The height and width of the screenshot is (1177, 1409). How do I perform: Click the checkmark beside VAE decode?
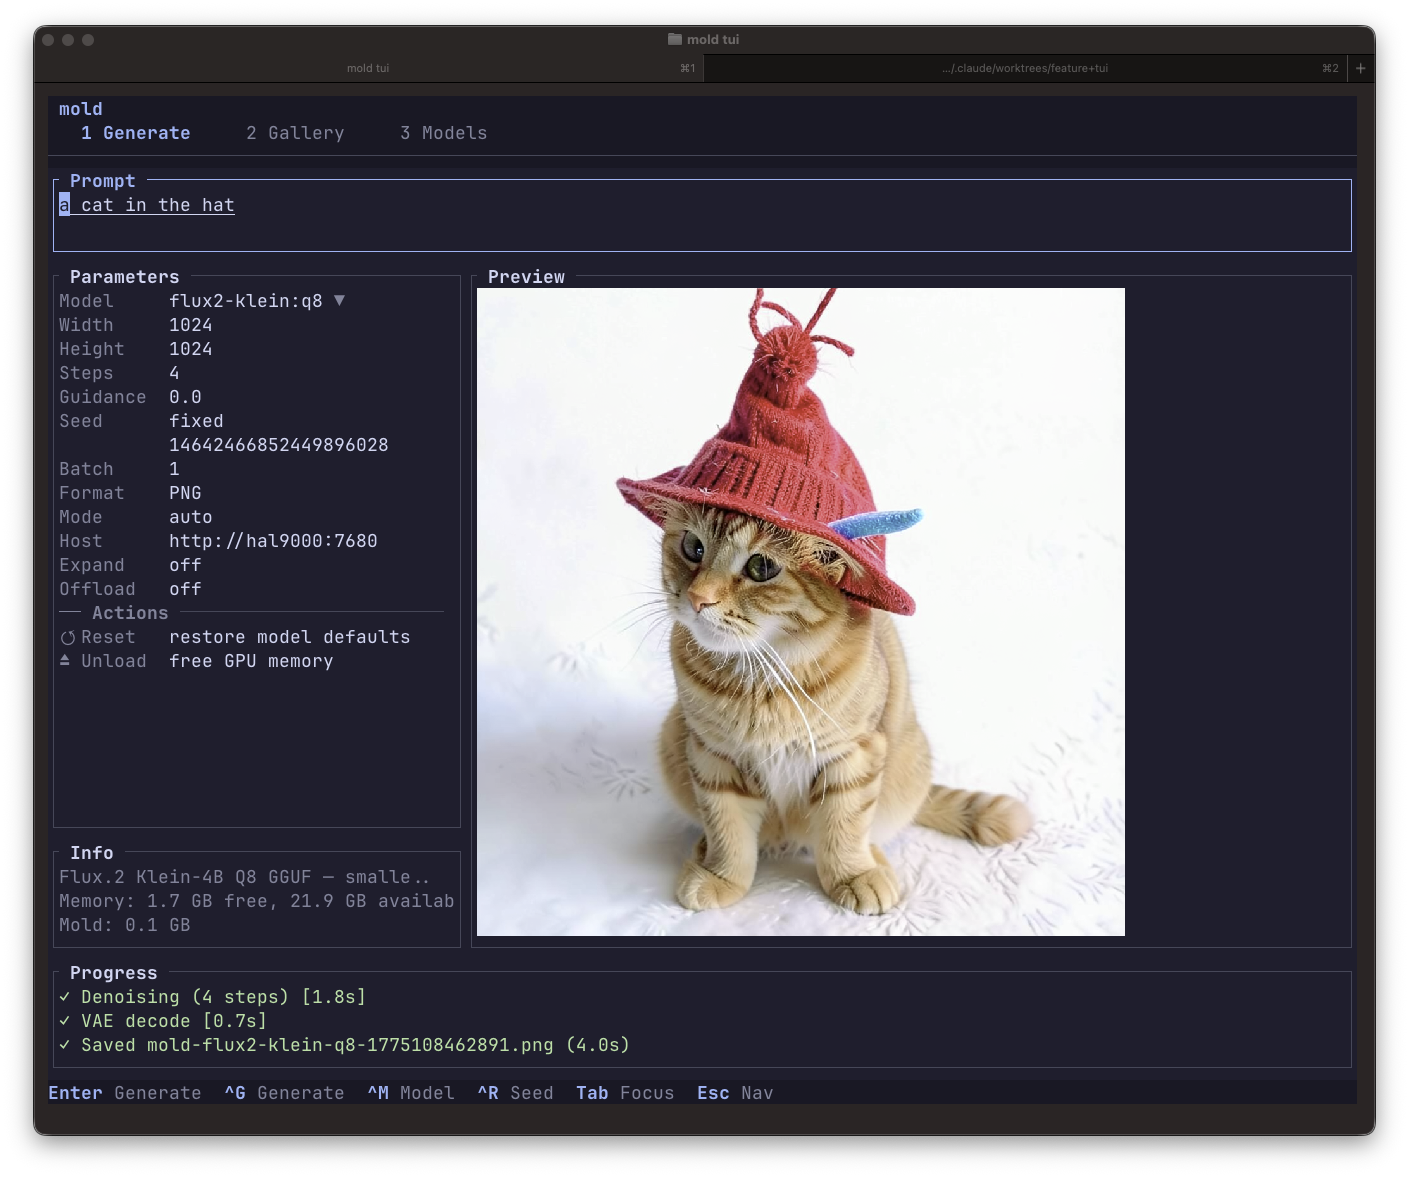[64, 1021]
